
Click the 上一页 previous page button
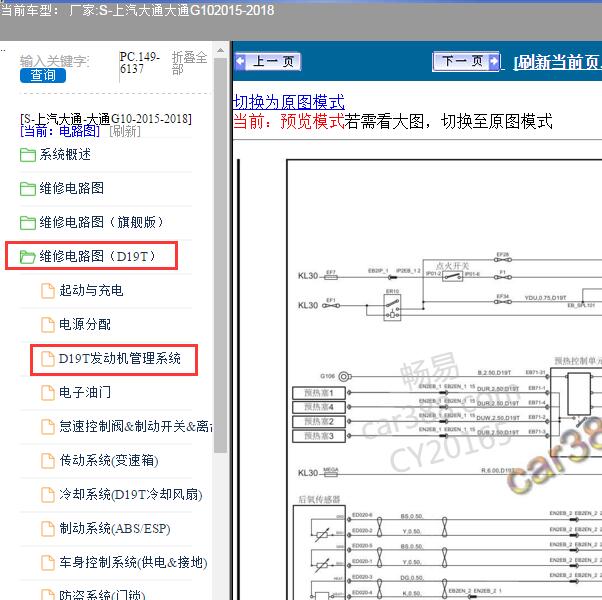click(x=268, y=61)
